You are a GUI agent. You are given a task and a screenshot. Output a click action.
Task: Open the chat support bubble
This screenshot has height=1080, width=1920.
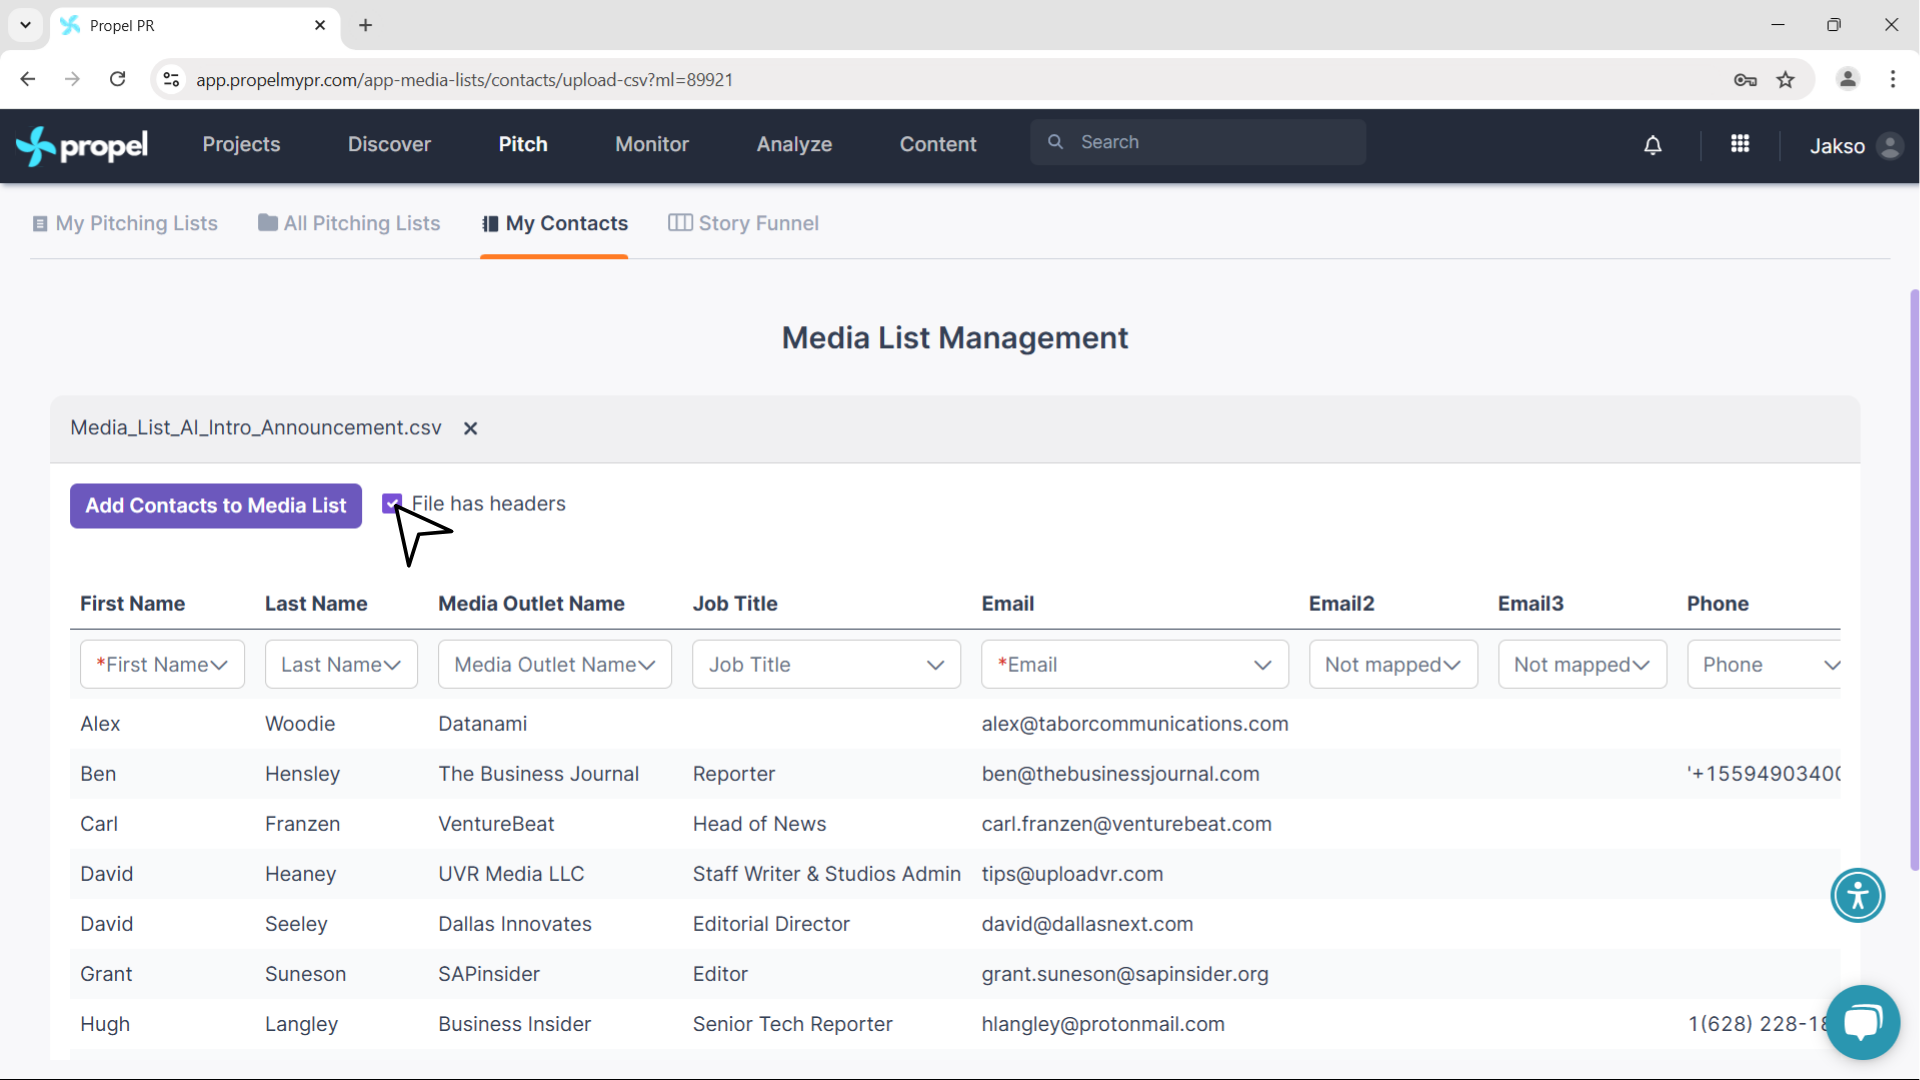point(1863,1022)
